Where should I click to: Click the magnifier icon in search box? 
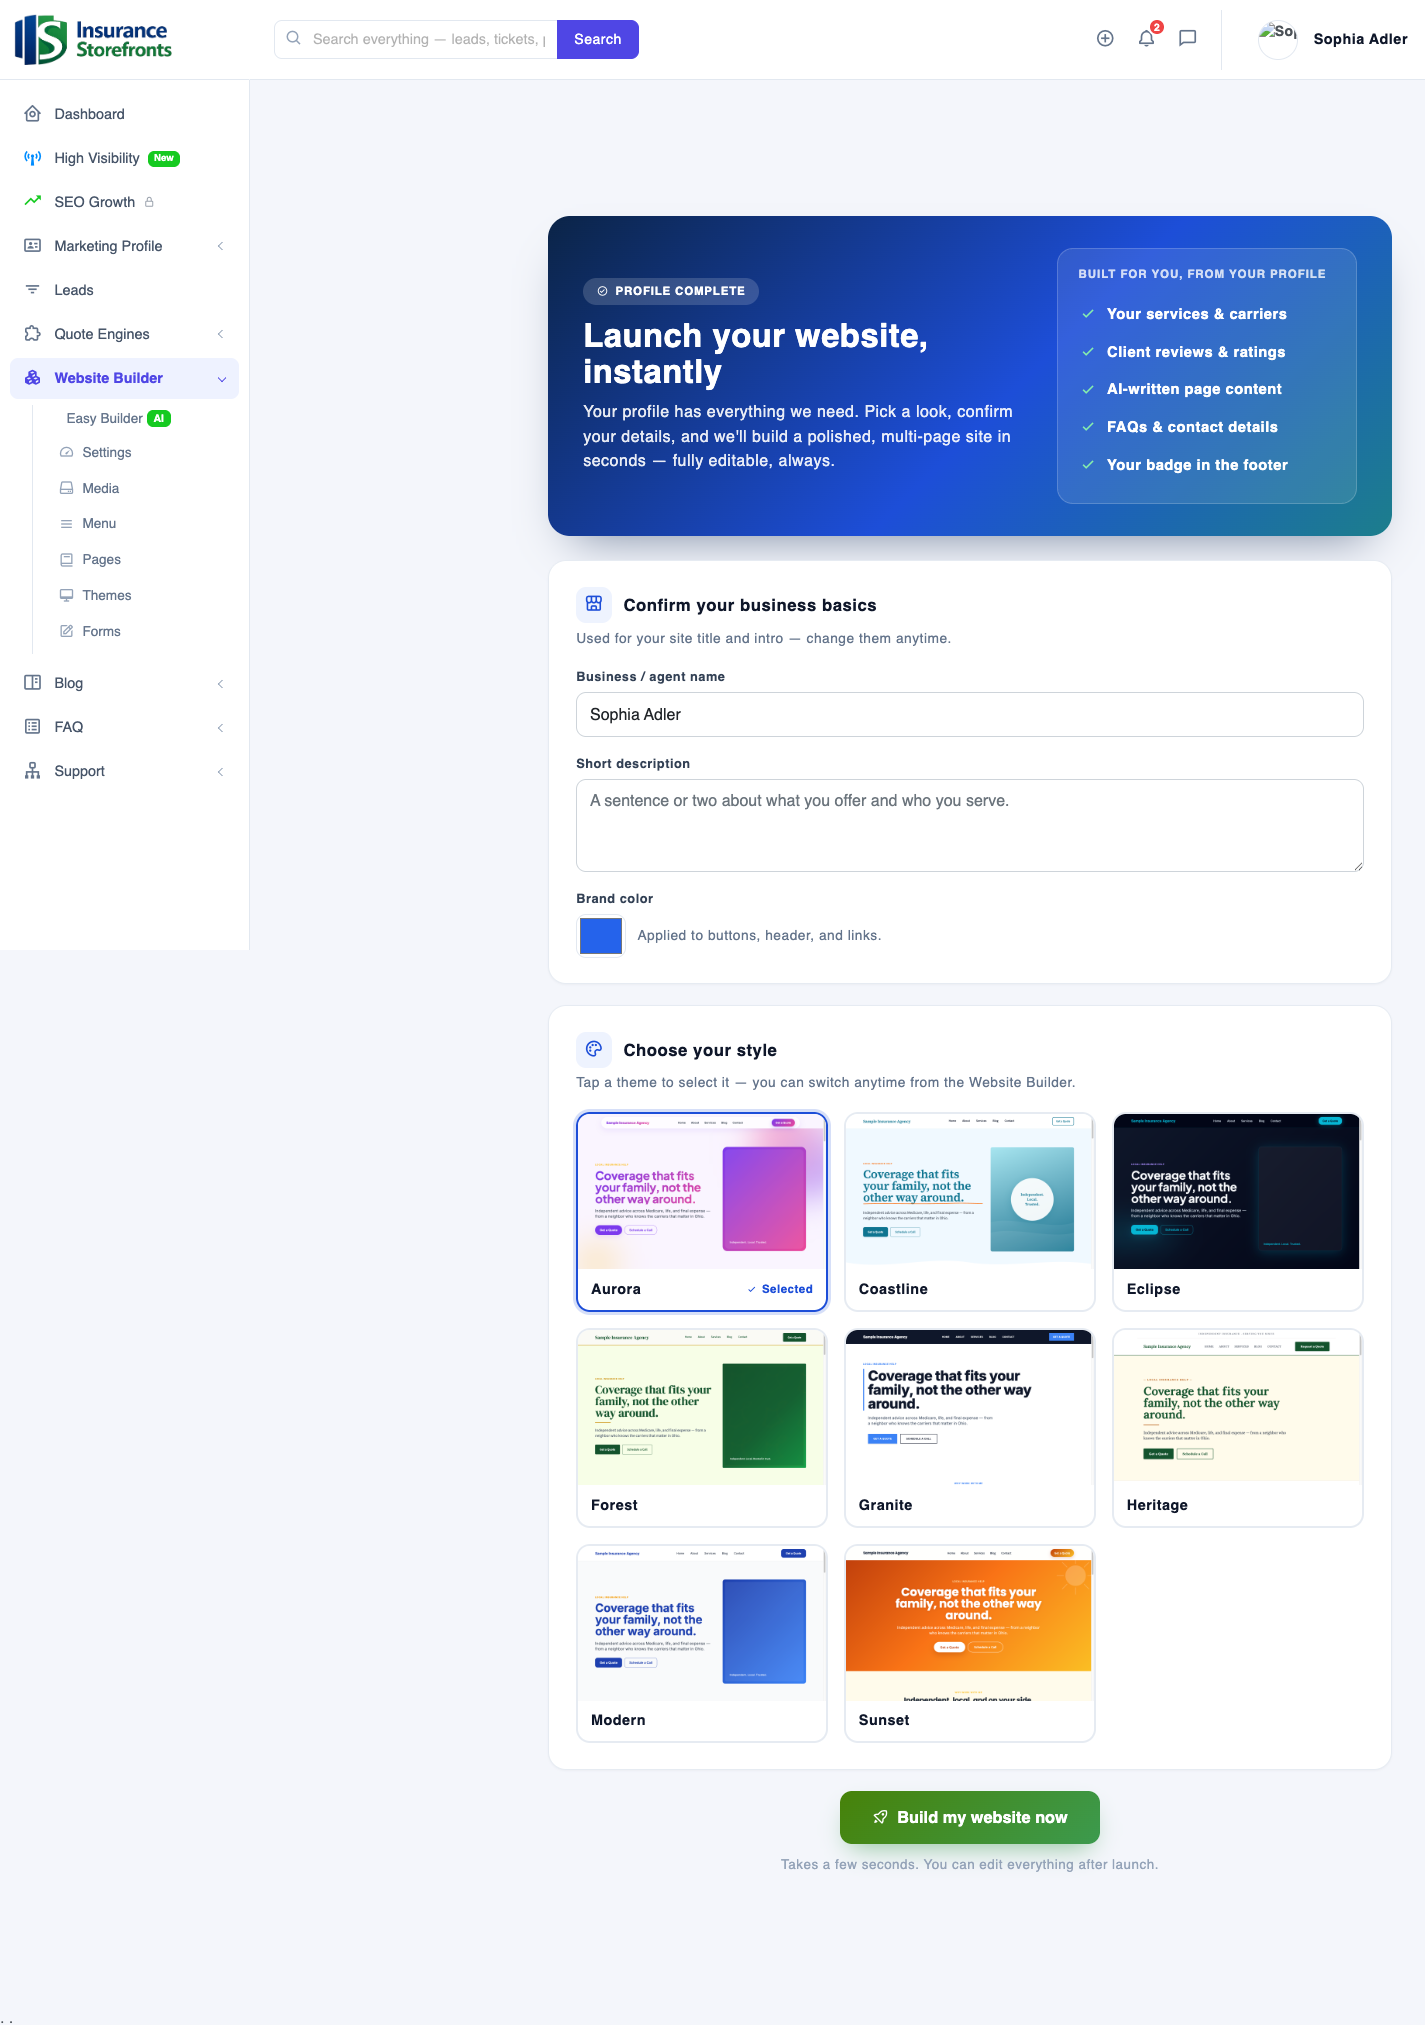pyautogui.click(x=294, y=38)
